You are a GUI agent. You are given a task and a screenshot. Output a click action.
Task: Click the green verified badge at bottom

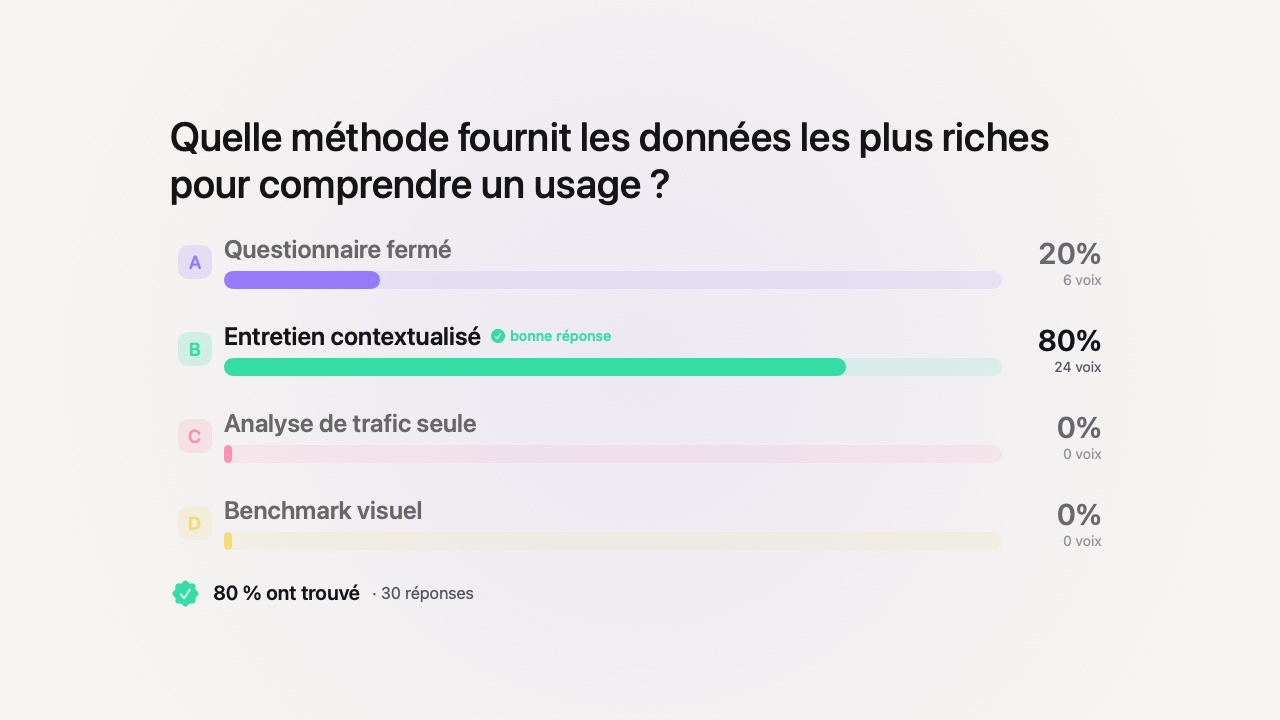(185, 594)
